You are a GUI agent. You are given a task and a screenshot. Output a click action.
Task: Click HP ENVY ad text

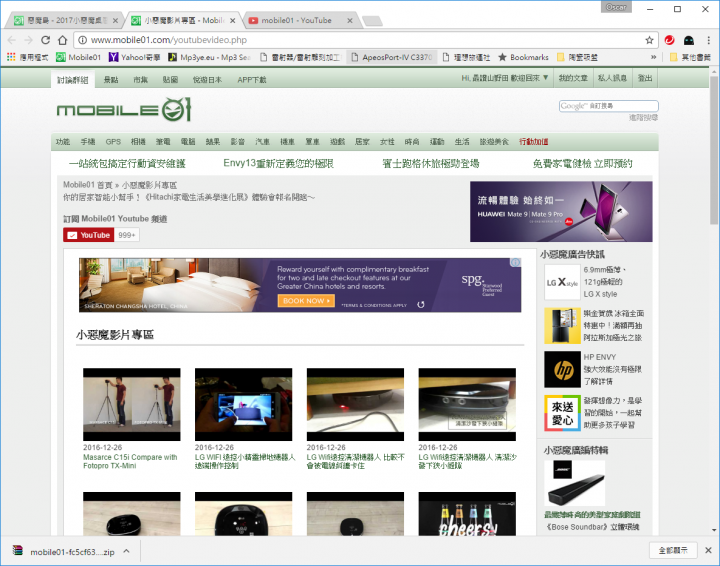coord(600,357)
